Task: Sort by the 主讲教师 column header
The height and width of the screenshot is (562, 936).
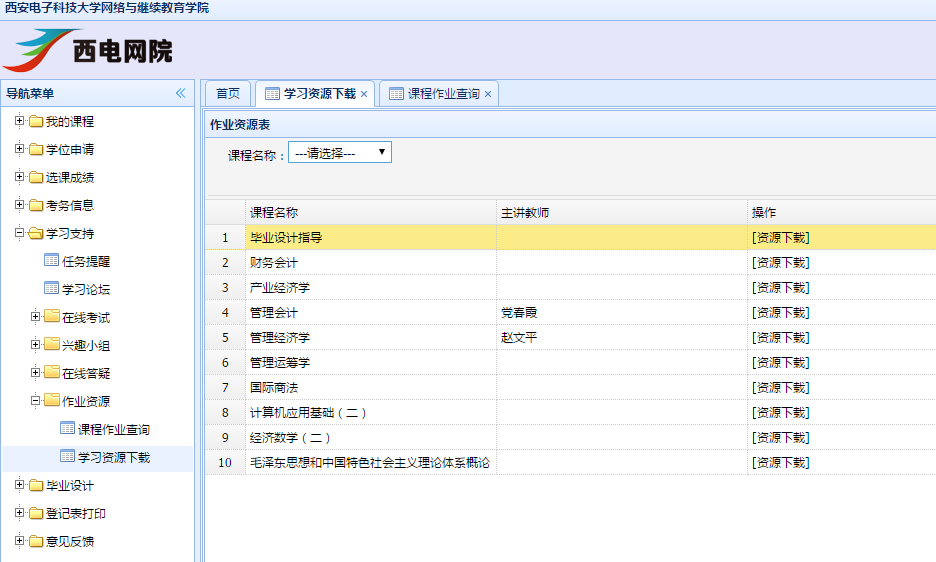Action: click(525, 213)
